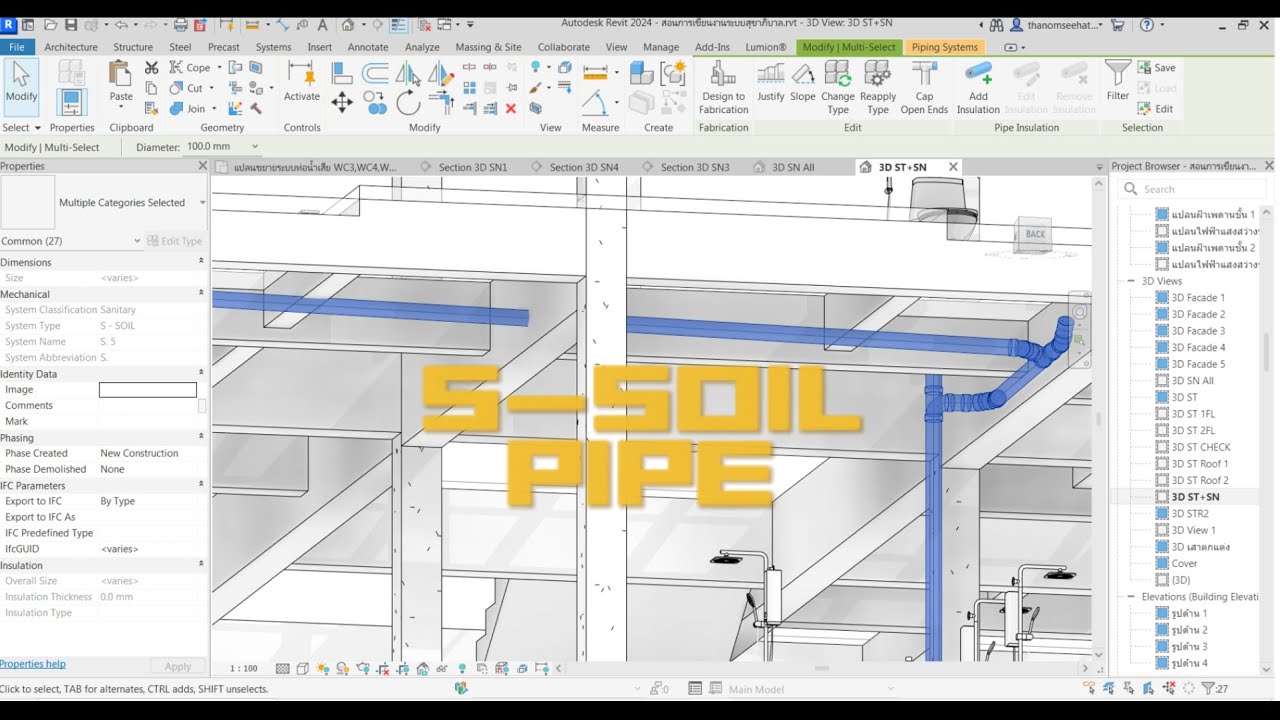Click the Cap Open Ends tool
This screenshot has width=1280, height=720.
coord(924,88)
